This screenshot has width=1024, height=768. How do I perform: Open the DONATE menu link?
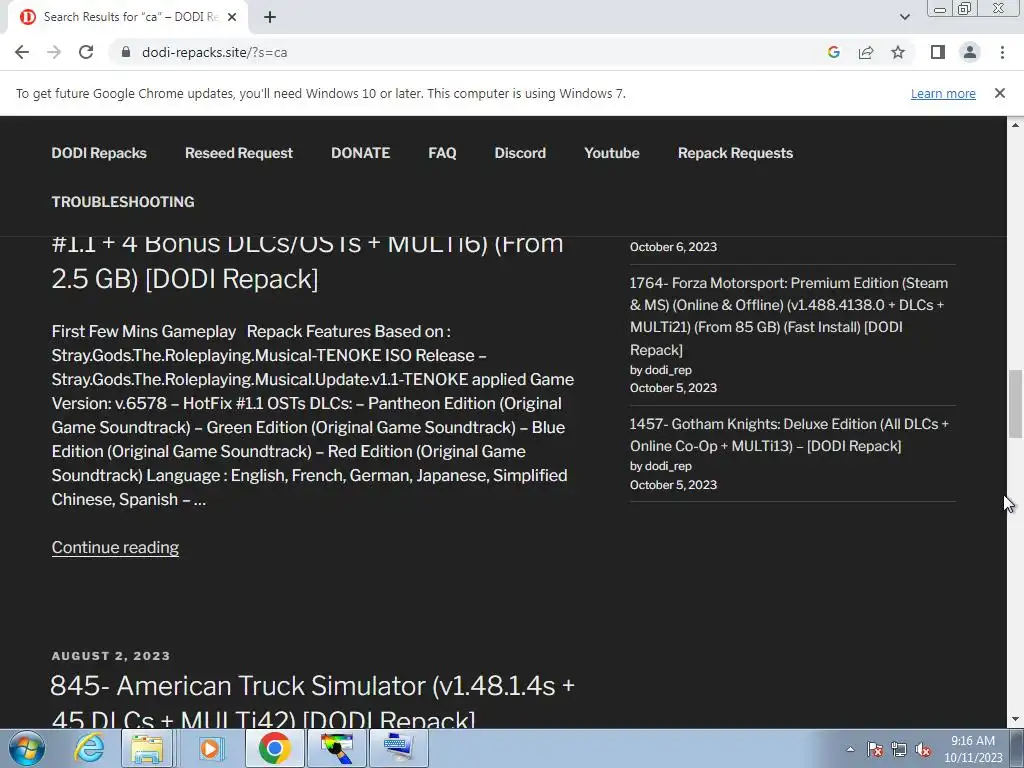tap(360, 153)
